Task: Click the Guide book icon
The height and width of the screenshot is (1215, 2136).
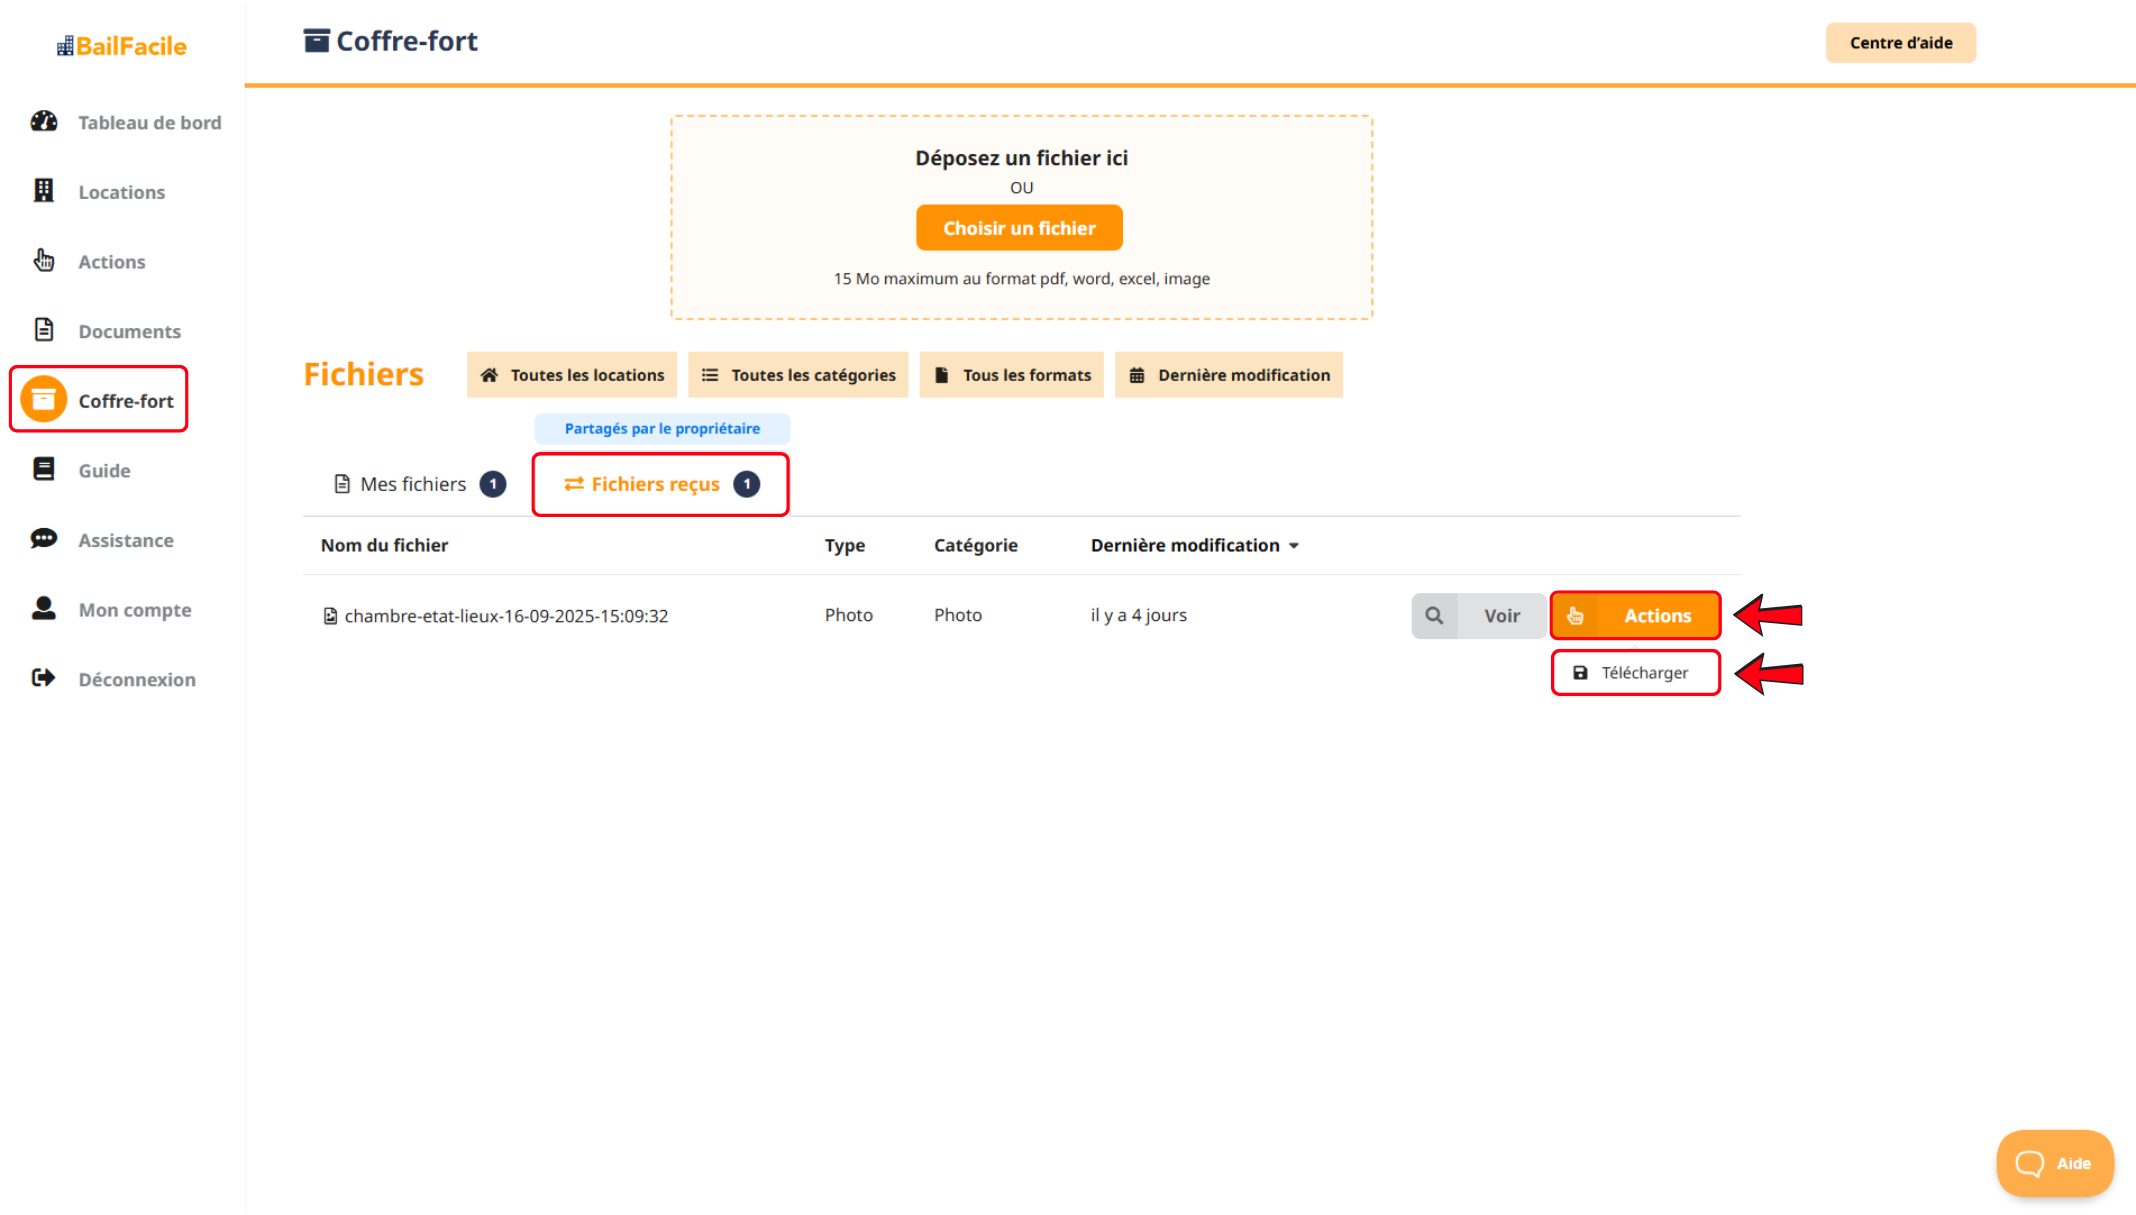Action: coord(44,469)
